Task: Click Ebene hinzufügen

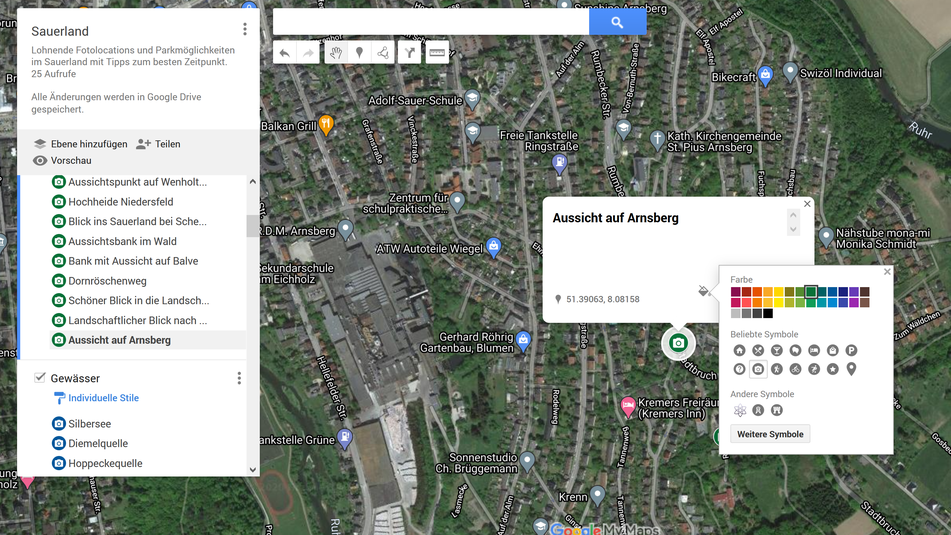Action: [x=80, y=144]
